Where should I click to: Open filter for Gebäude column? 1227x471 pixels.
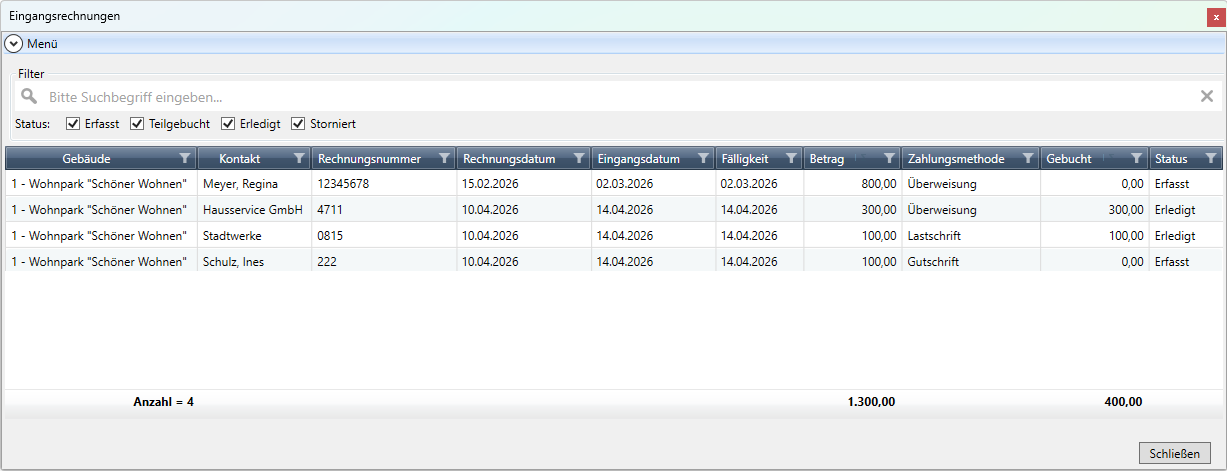coord(184,158)
